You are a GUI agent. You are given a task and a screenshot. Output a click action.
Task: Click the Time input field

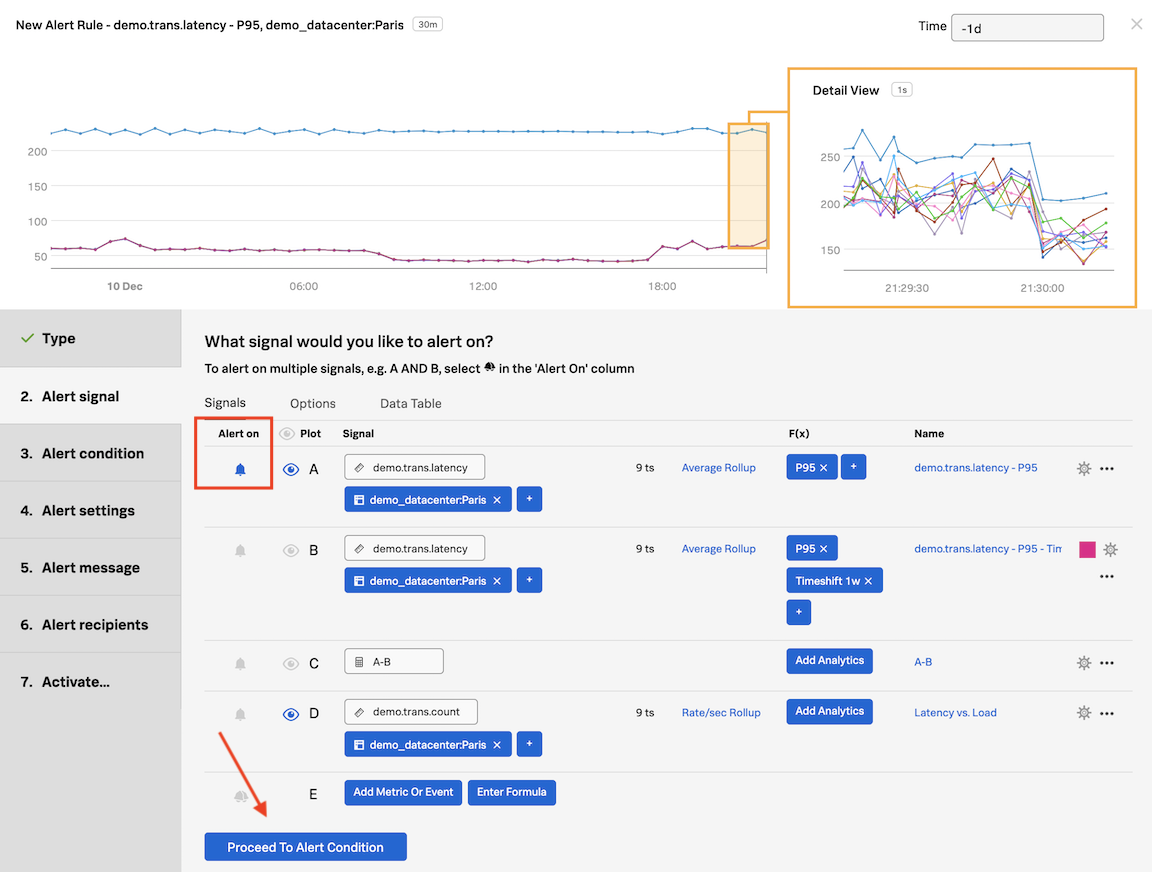click(x=1027, y=28)
